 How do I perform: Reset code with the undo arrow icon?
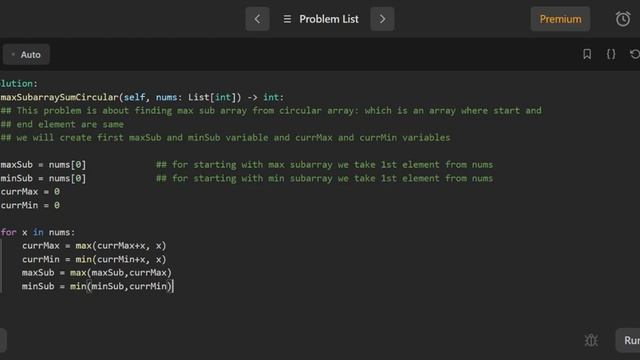(635, 54)
